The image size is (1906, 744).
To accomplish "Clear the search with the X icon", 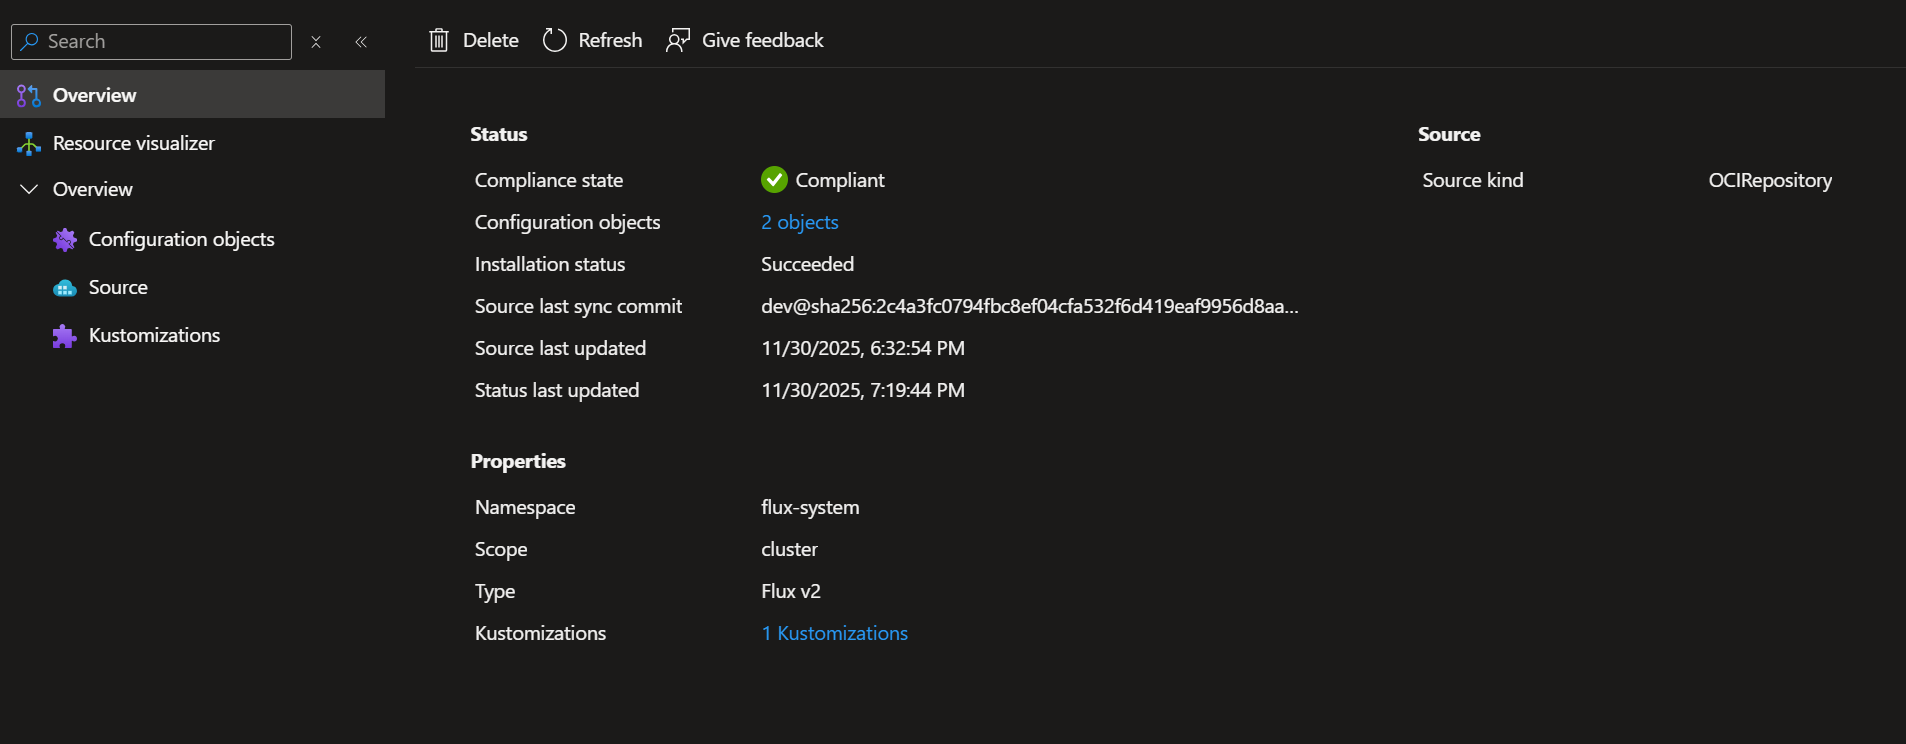I will [x=316, y=42].
